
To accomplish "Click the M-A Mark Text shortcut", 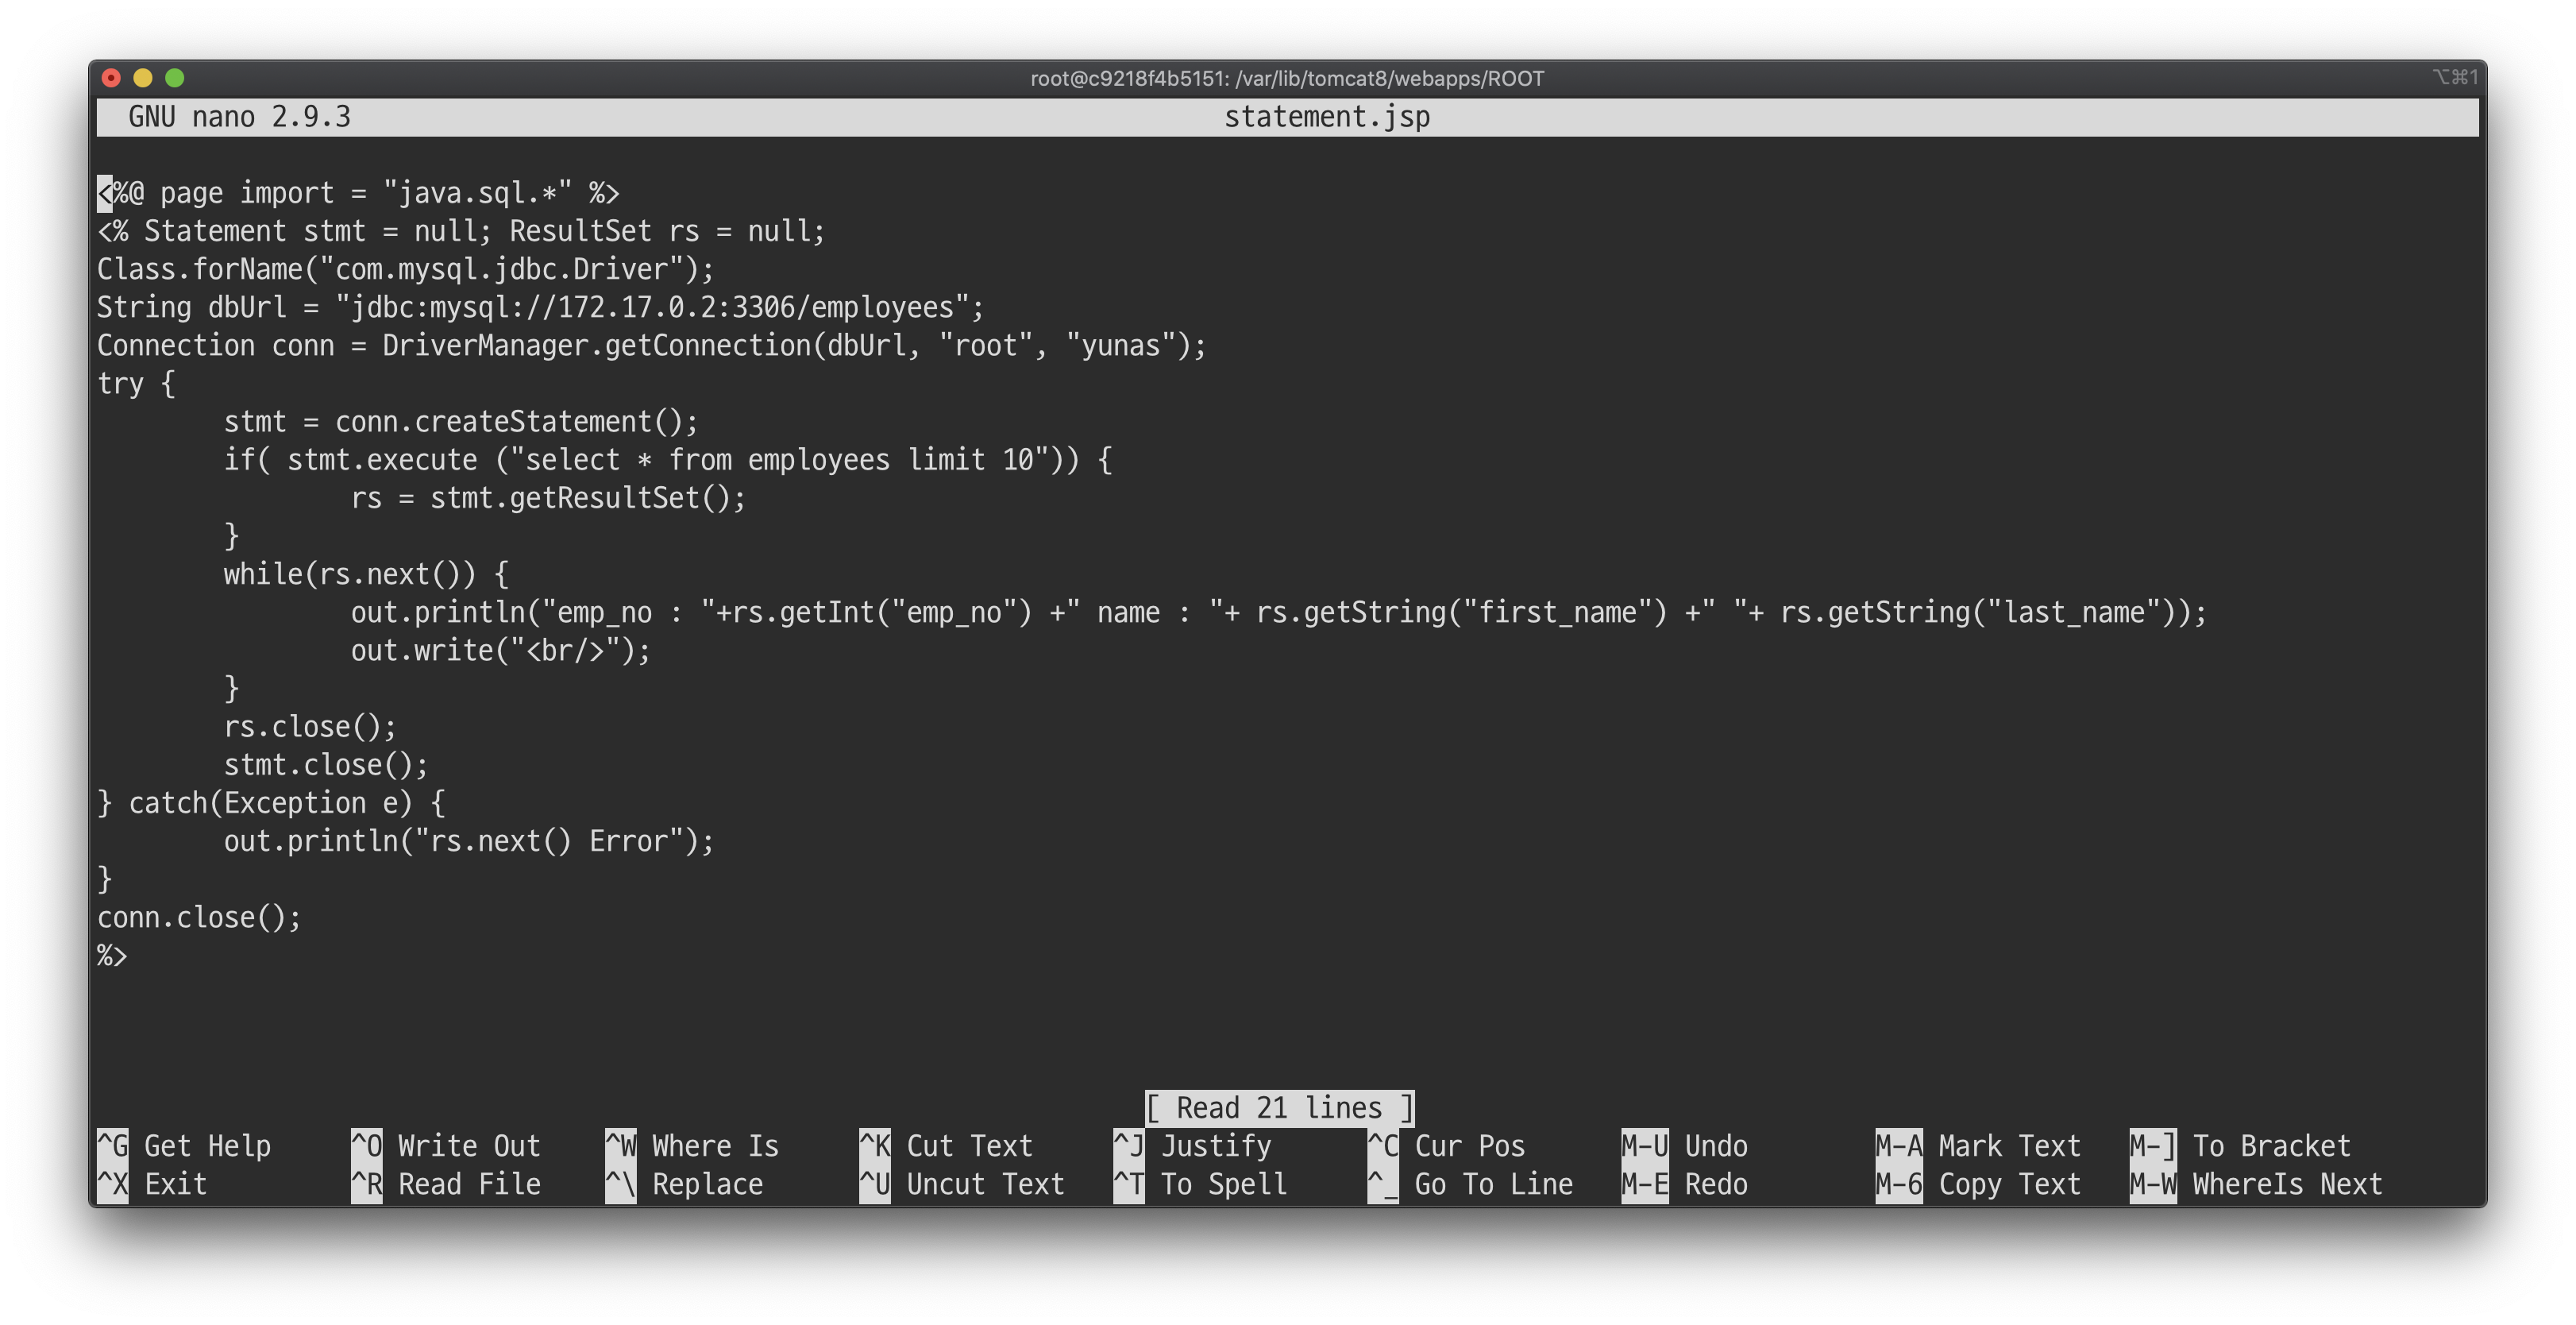I will click(1977, 1145).
